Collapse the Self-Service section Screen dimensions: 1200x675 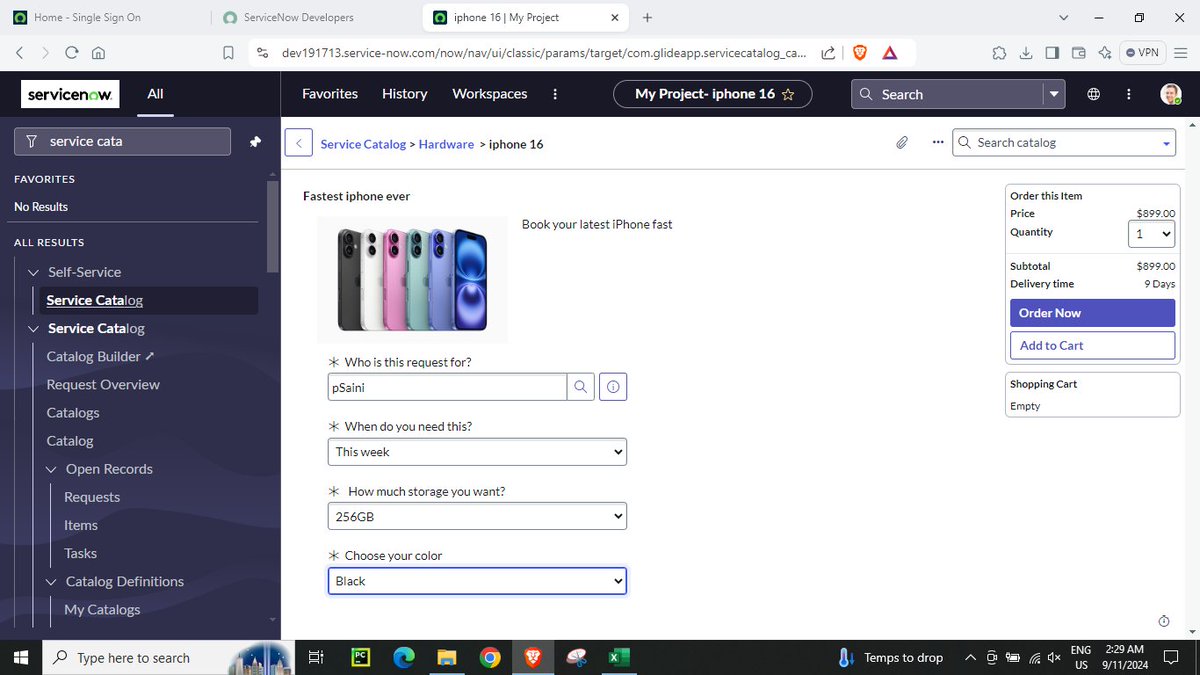(x=34, y=272)
